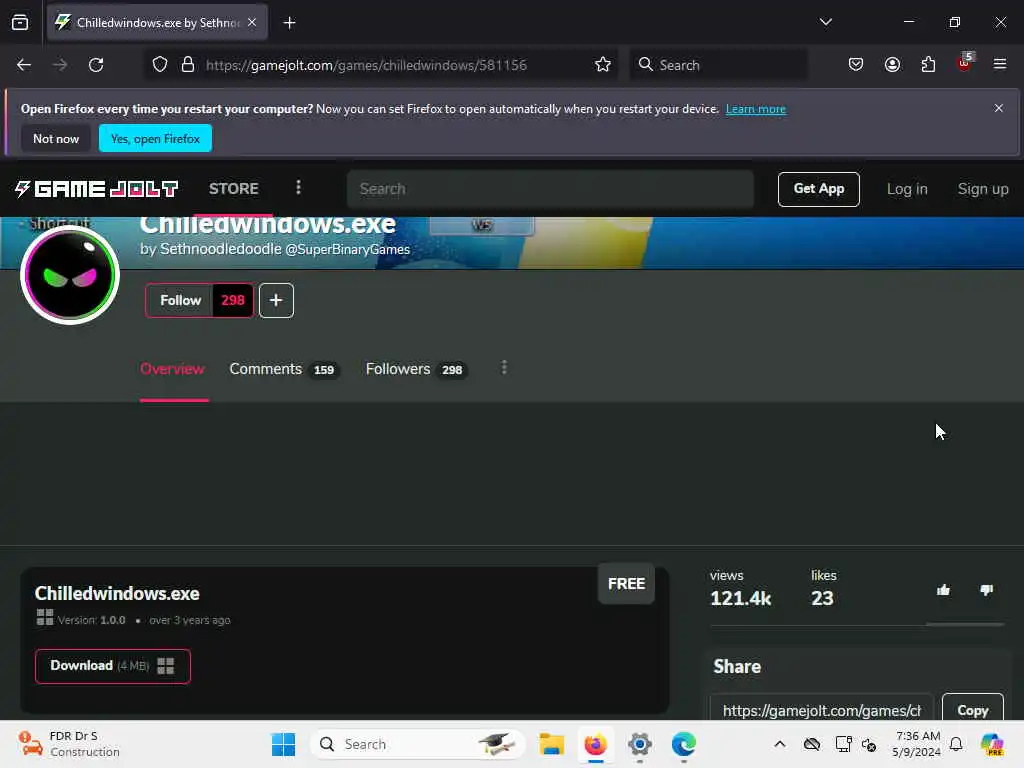Download the 4 MB game build
This screenshot has width=1024, height=768.
pos(113,666)
